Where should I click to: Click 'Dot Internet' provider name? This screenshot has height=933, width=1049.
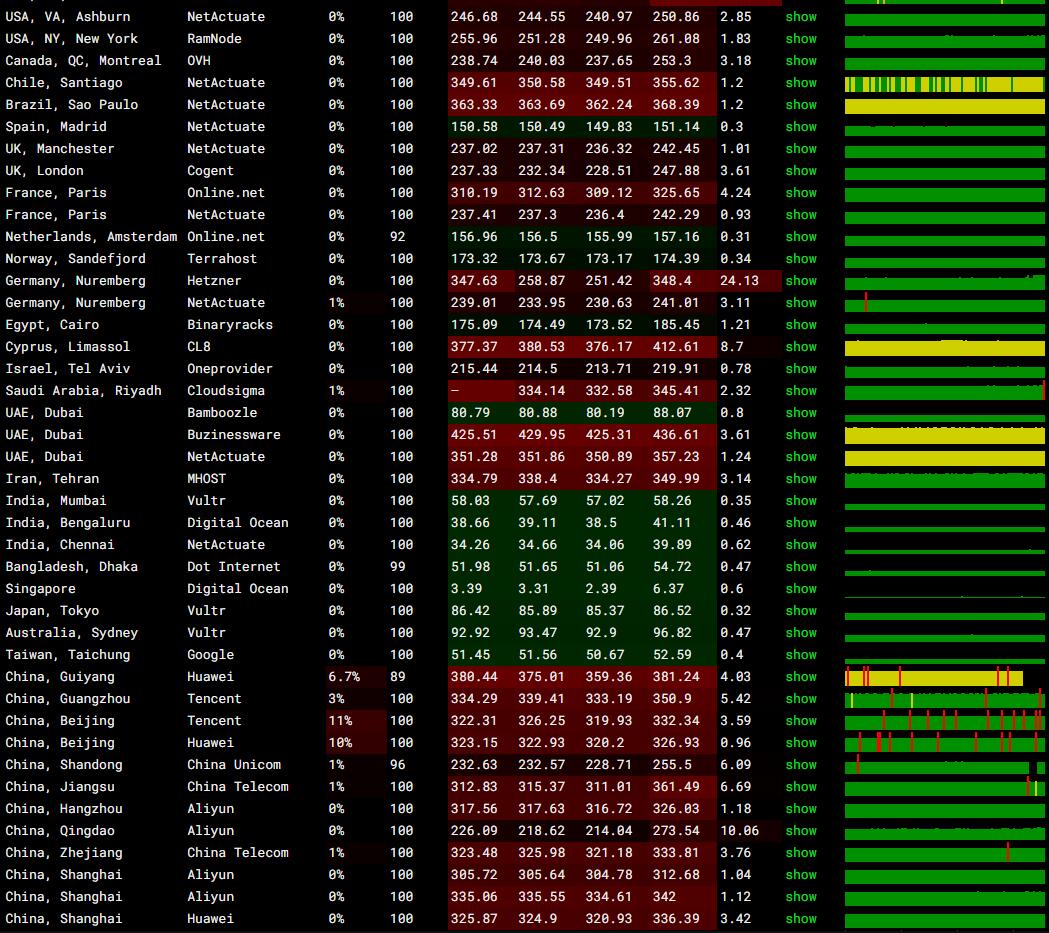[233, 566]
